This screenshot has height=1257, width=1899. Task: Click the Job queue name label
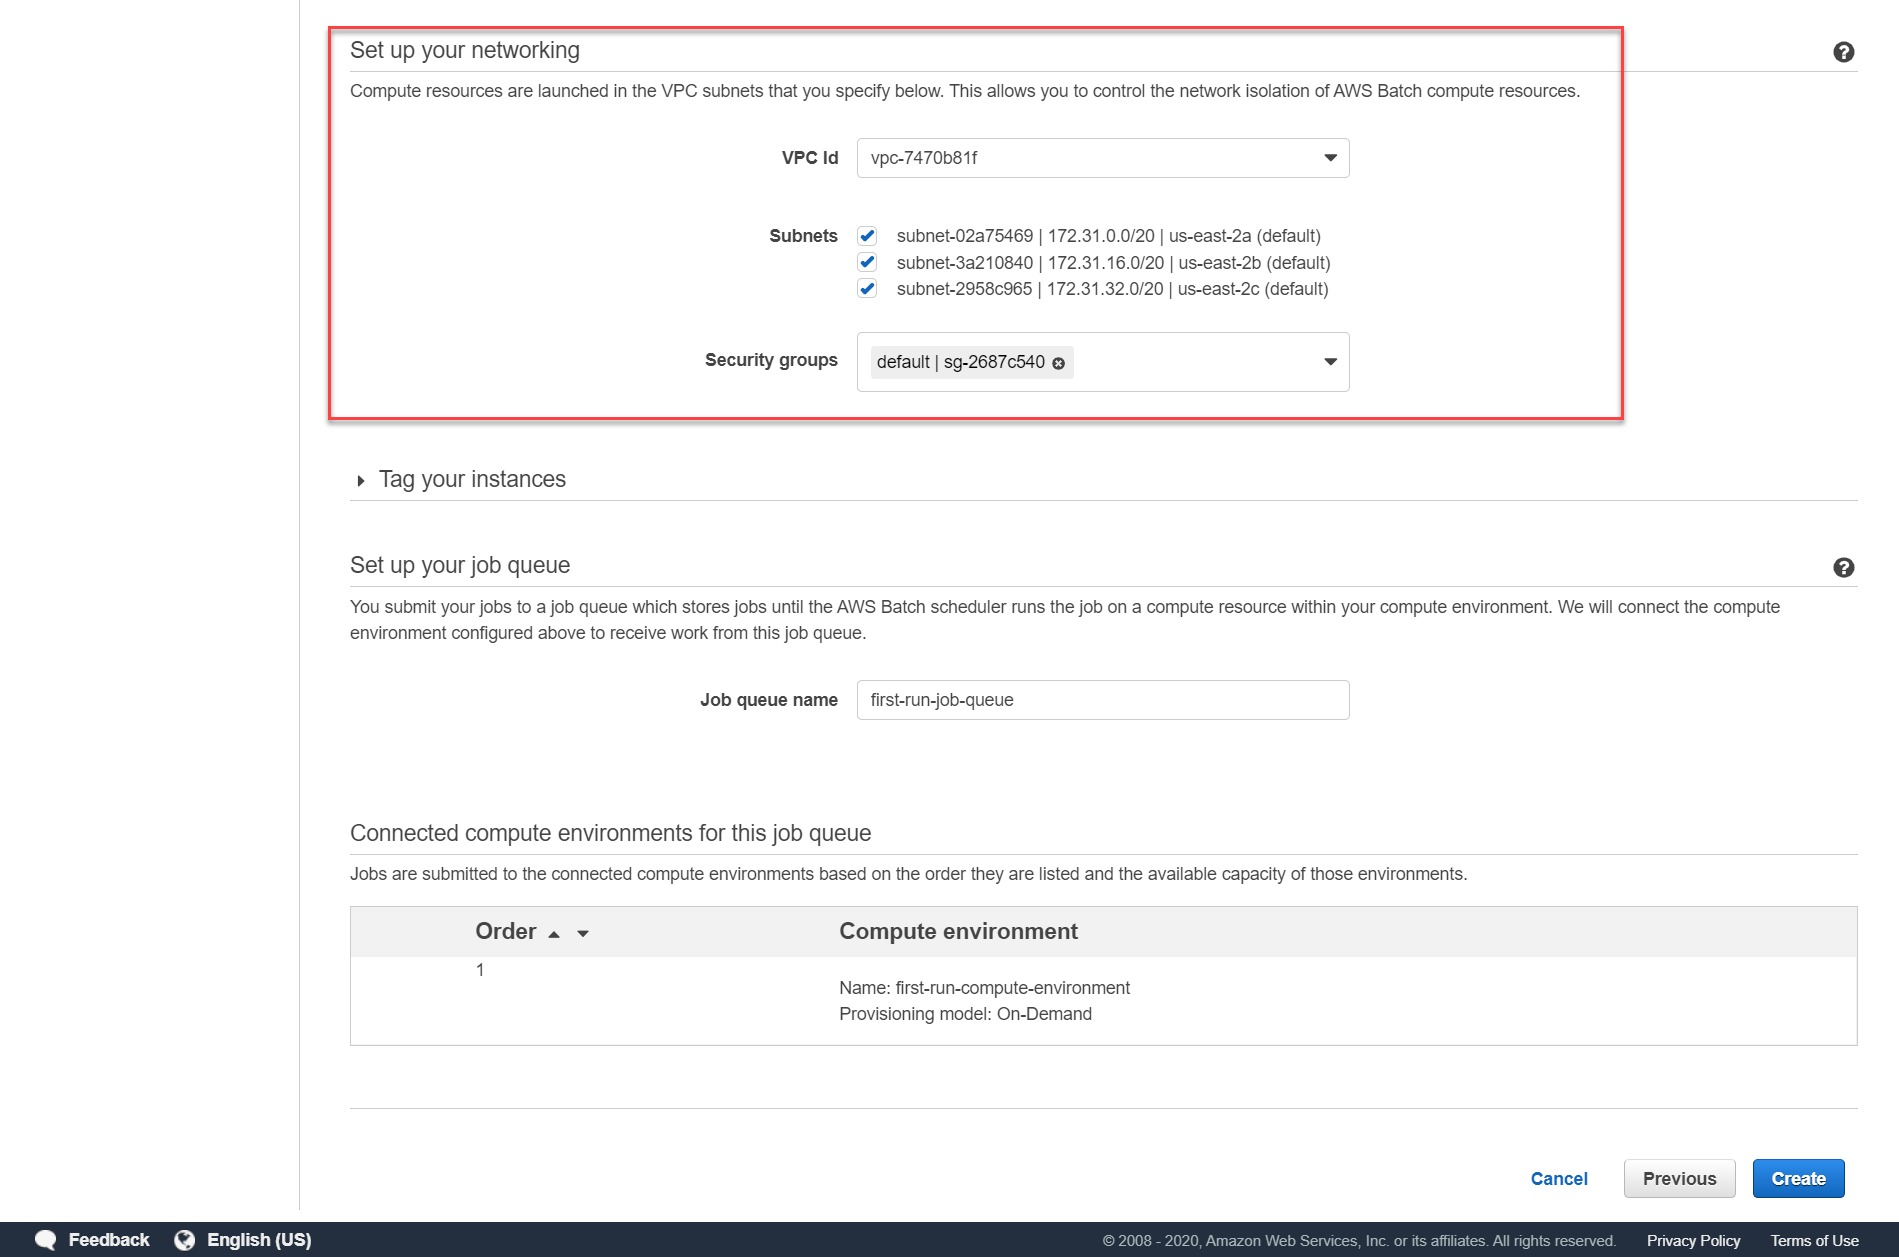pyautogui.click(x=769, y=700)
